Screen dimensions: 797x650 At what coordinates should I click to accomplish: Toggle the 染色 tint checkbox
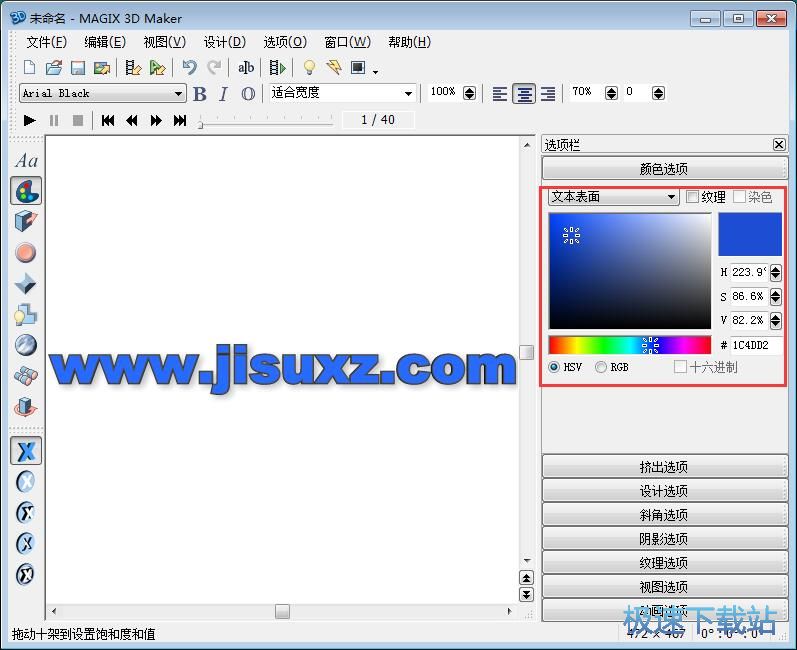click(740, 197)
